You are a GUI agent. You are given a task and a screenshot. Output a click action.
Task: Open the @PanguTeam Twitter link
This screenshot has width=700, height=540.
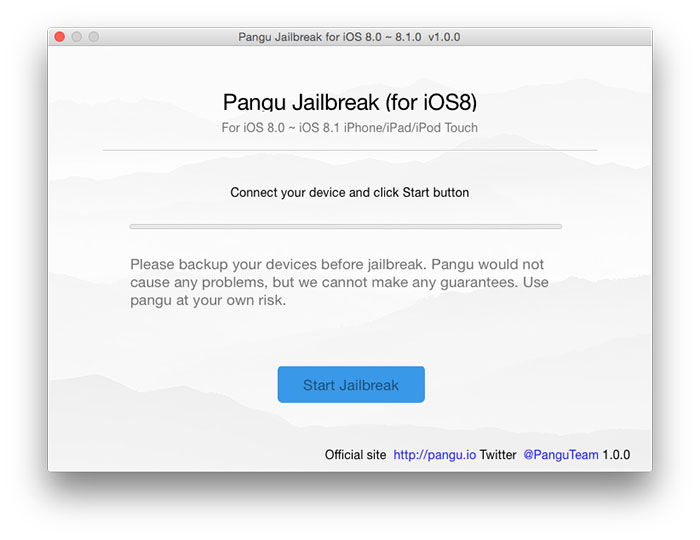[561, 455]
